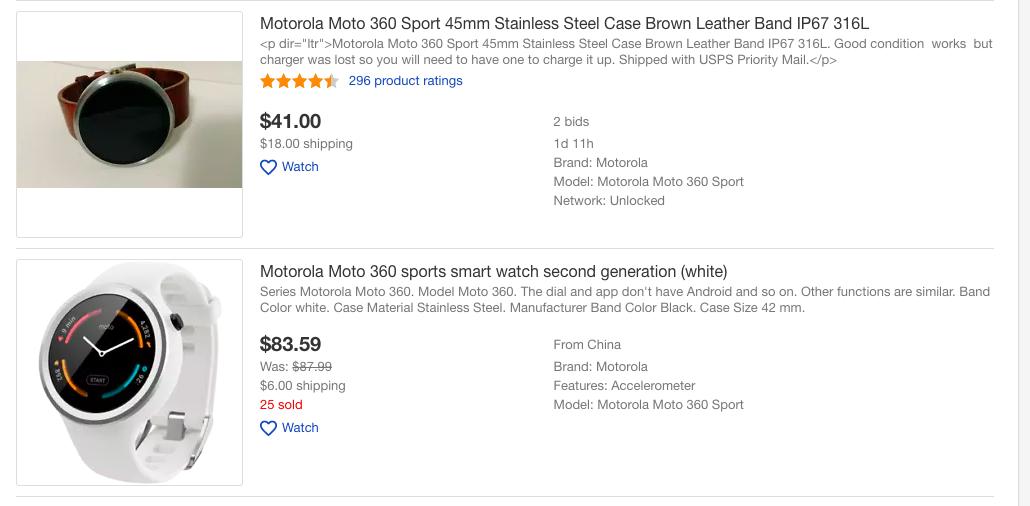Click the heart icon on the brown leather band listing

(268, 167)
